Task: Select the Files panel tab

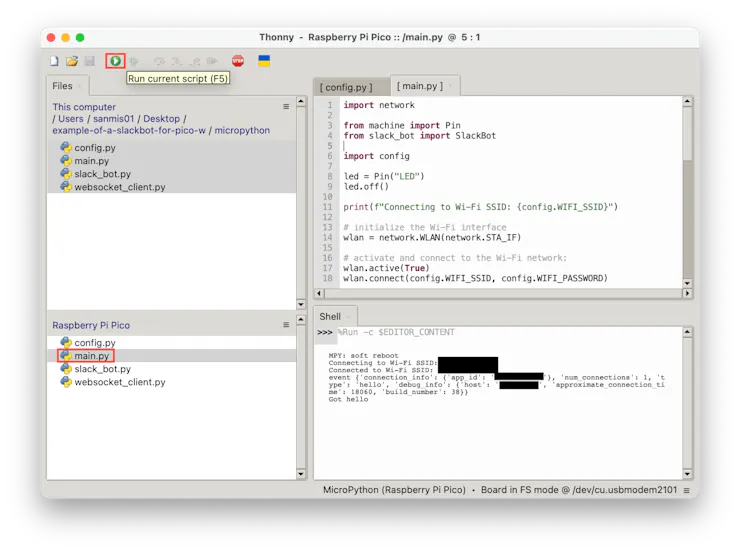Action: [x=62, y=86]
